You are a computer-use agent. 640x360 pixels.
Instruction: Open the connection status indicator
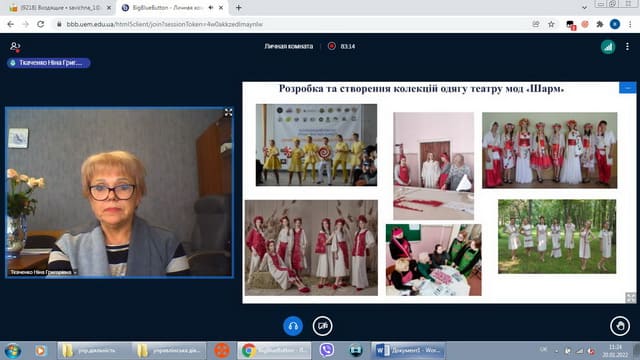tap(608, 47)
